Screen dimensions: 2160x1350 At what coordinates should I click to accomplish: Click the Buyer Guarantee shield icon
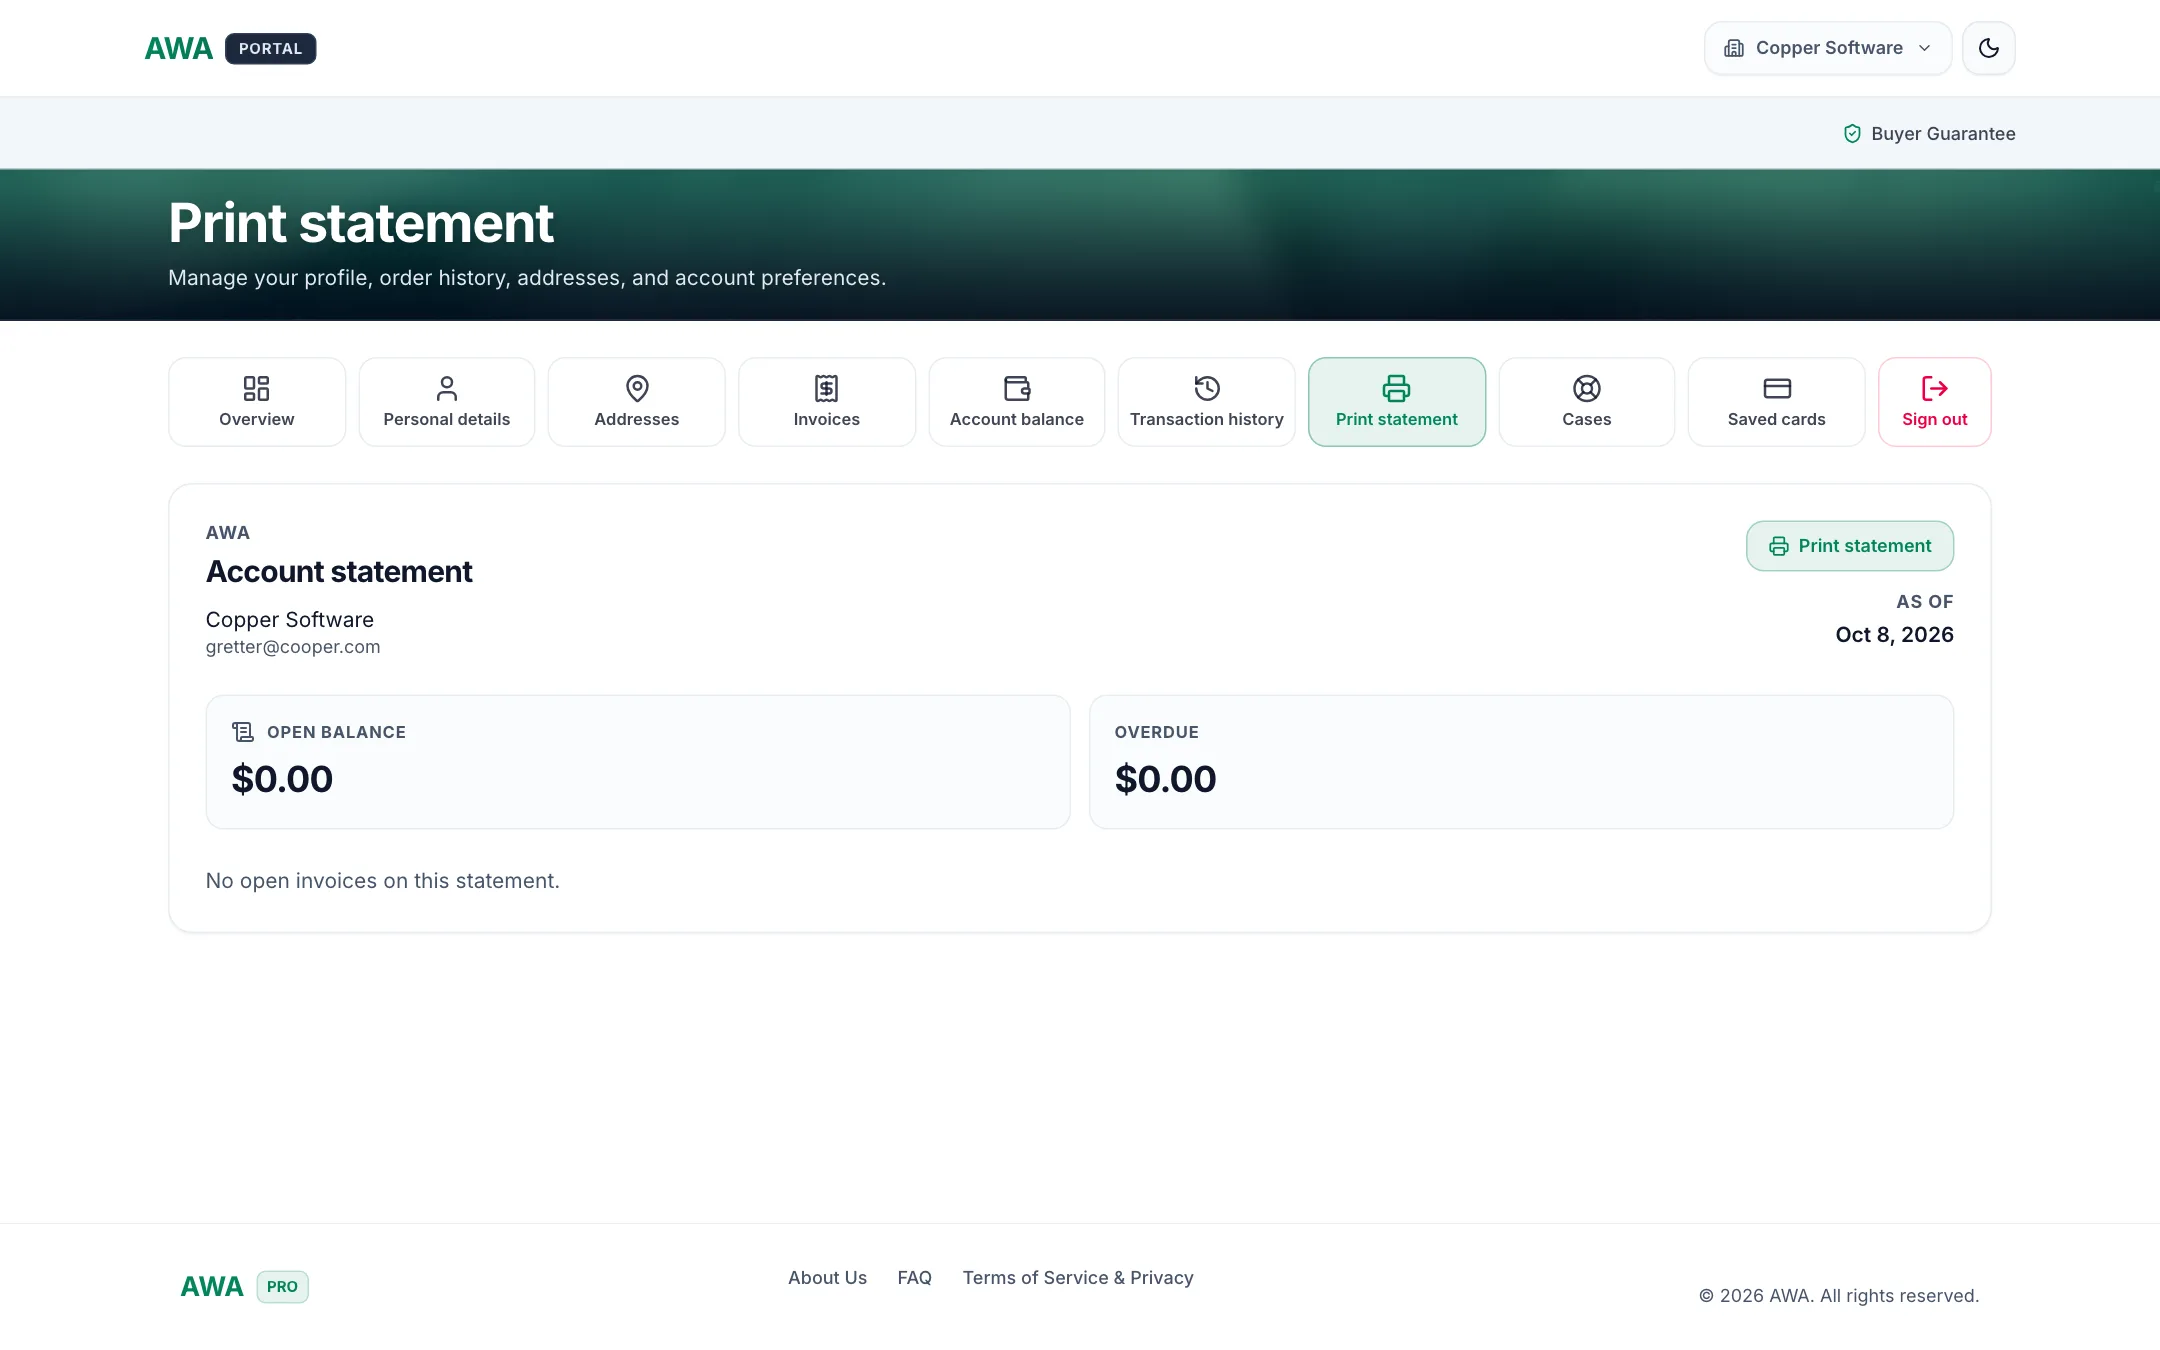tap(1852, 134)
